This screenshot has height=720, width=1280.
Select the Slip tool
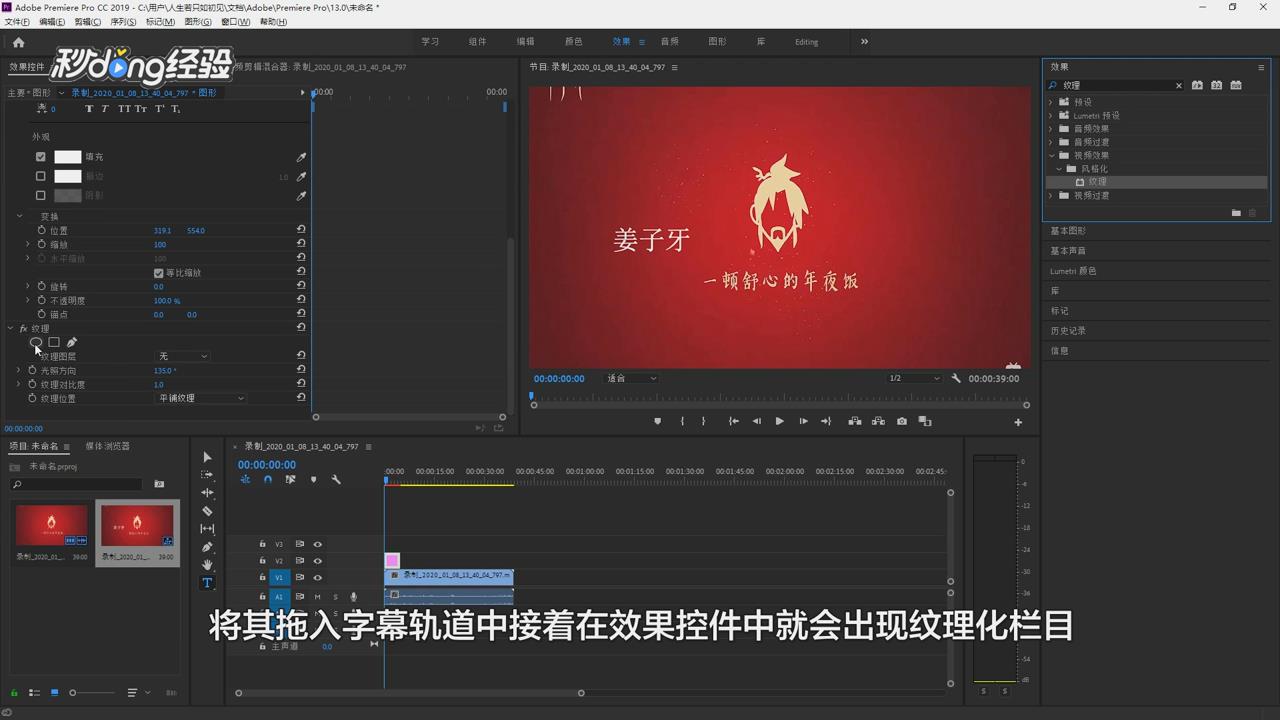coord(207,529)
